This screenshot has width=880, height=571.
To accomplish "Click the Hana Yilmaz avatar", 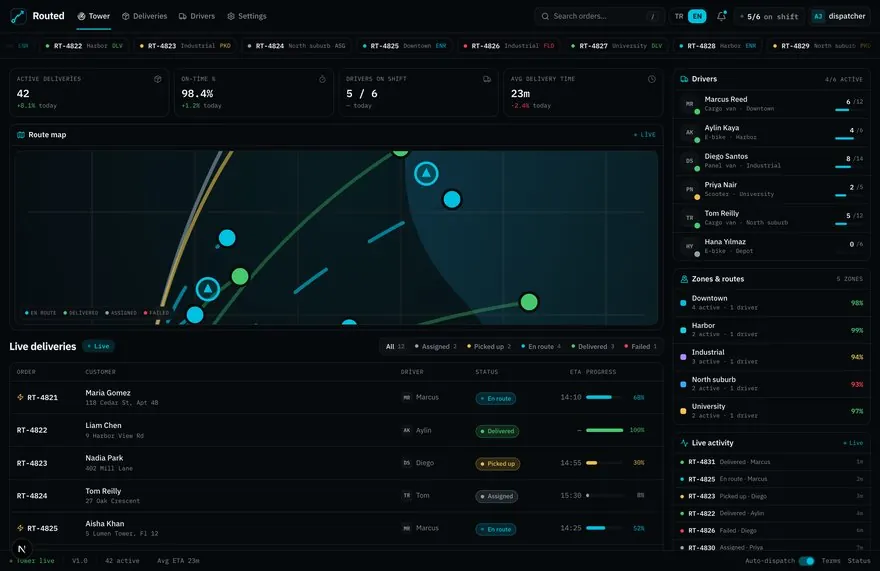I will (689, 246).
